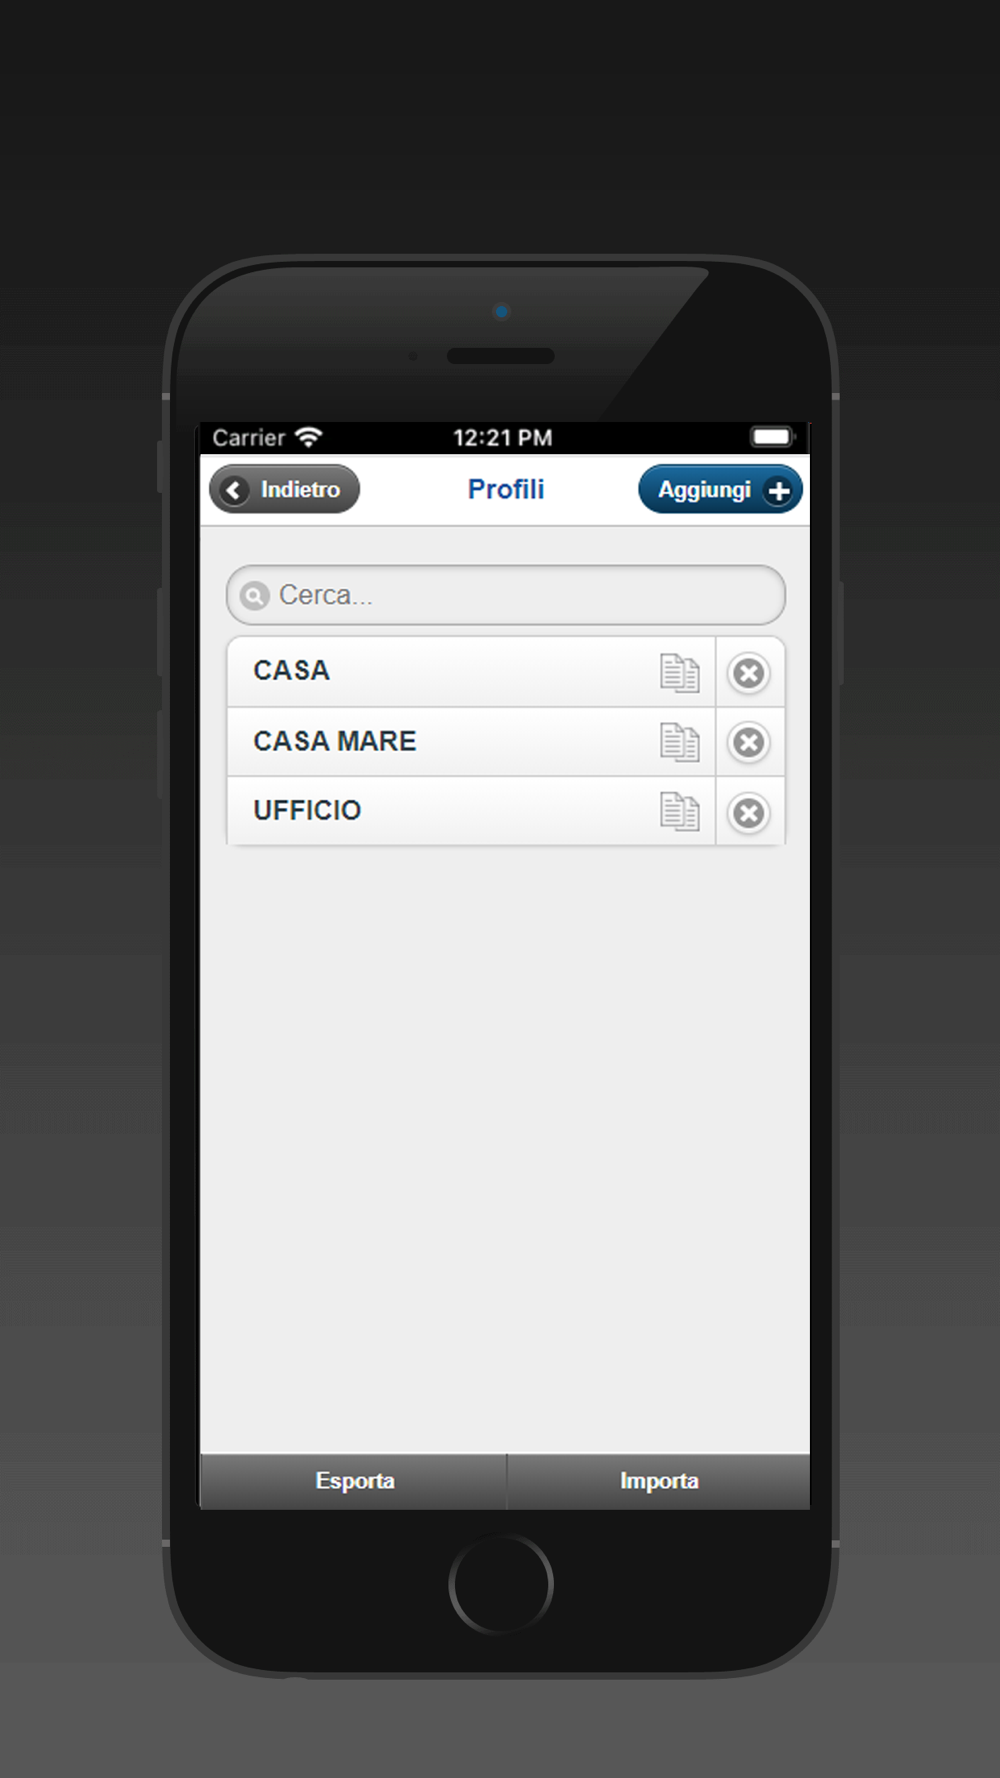Click the copy icon for UFFICIO profile

click(x=680, y=812)
